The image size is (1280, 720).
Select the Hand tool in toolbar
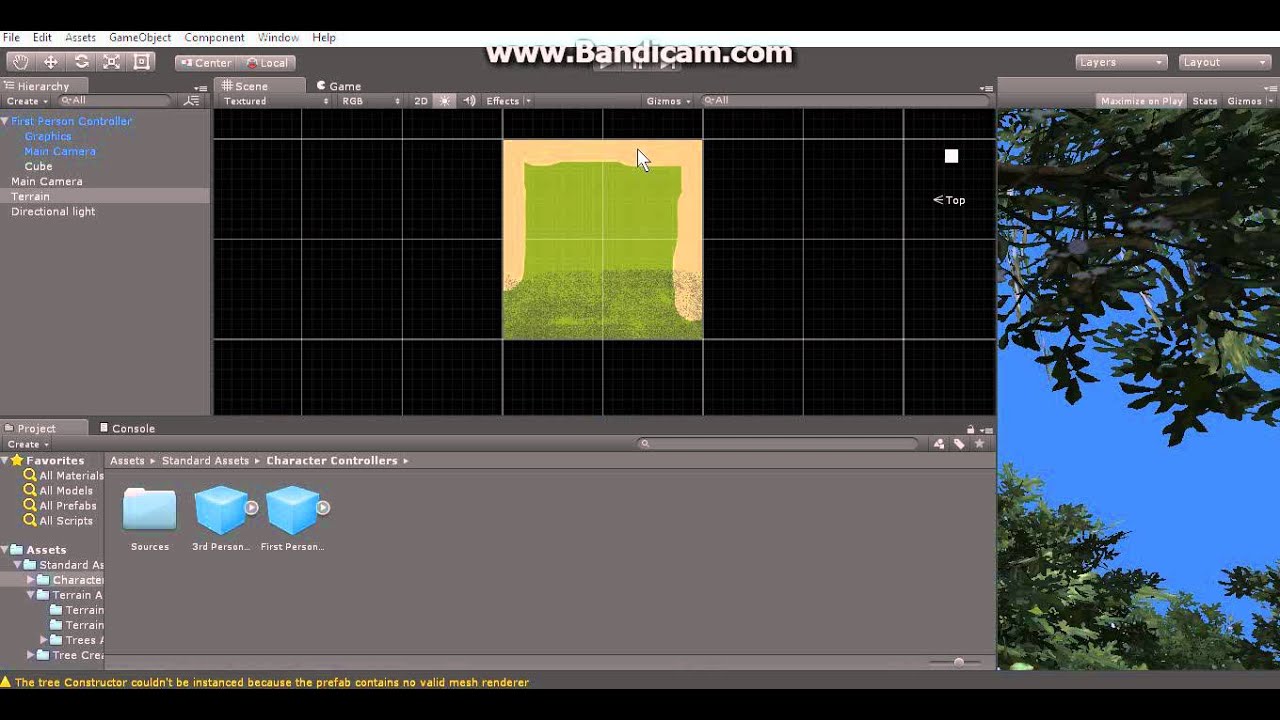[x=20, y=62]
